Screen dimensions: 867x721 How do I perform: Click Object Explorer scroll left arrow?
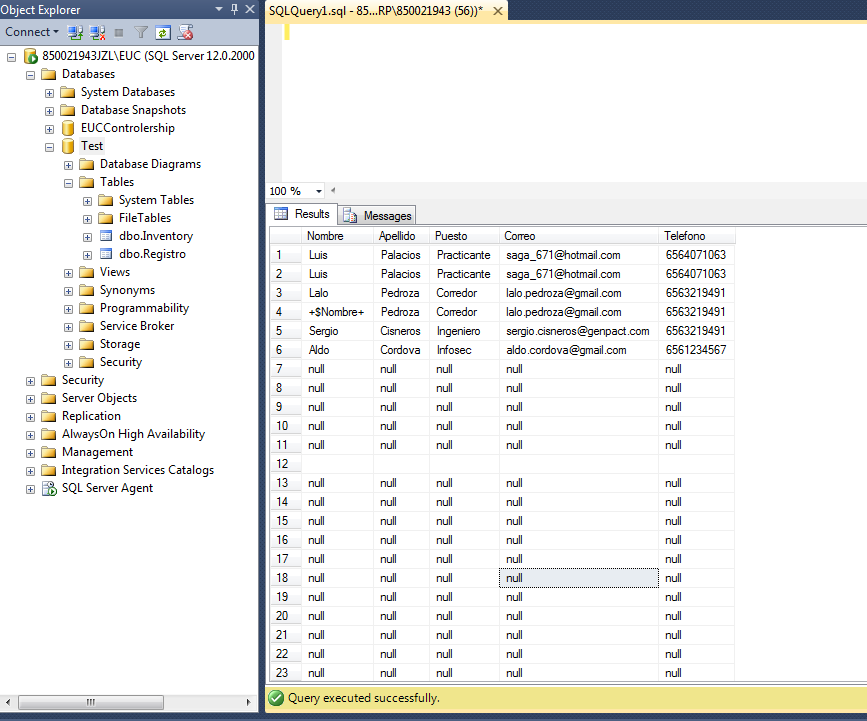8,702
